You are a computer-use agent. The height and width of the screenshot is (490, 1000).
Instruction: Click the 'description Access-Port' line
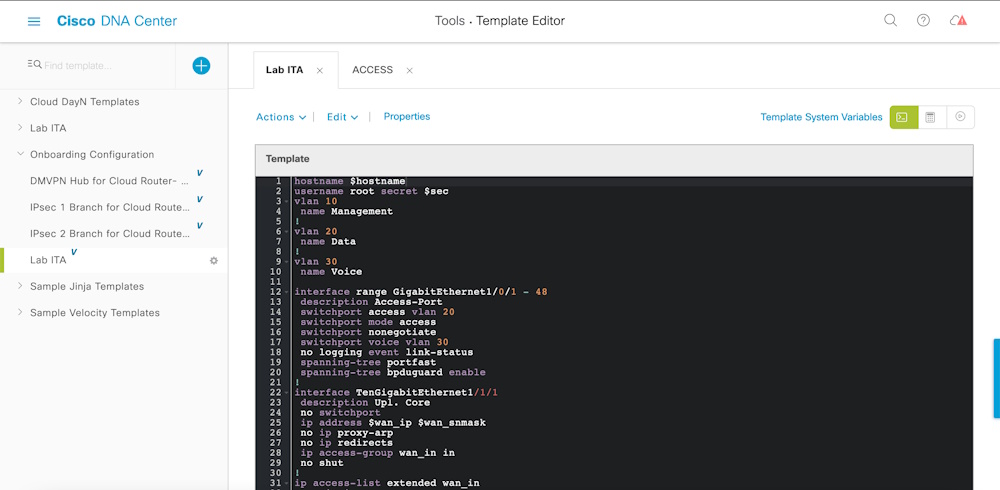click(371, 302)
